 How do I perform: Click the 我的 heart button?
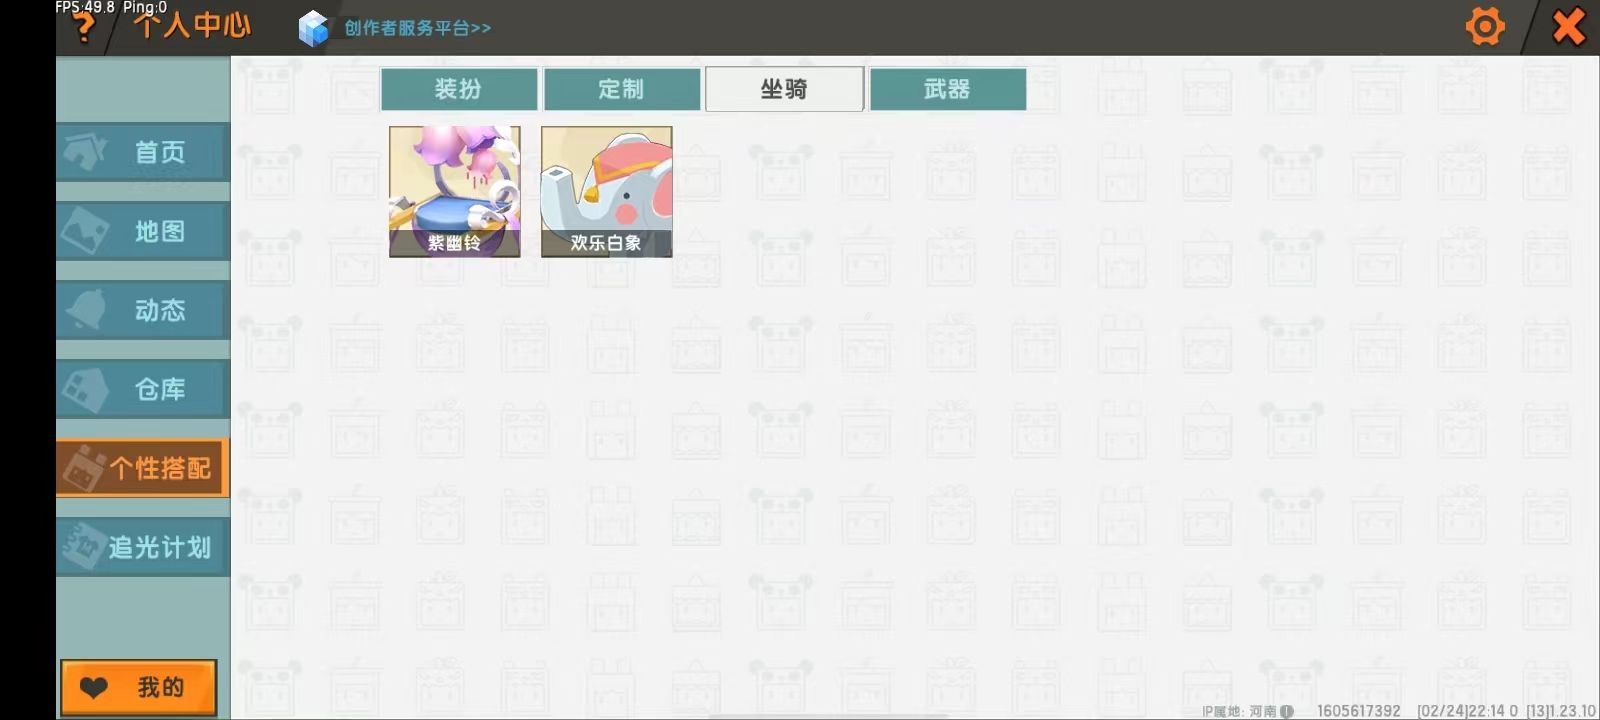139,687
